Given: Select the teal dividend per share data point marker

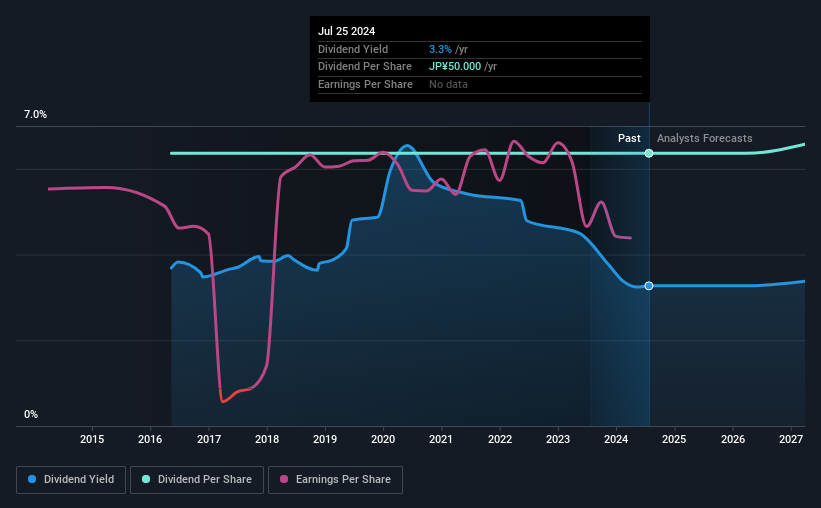Looking at the screenshot, I should [x=649, y=153].
